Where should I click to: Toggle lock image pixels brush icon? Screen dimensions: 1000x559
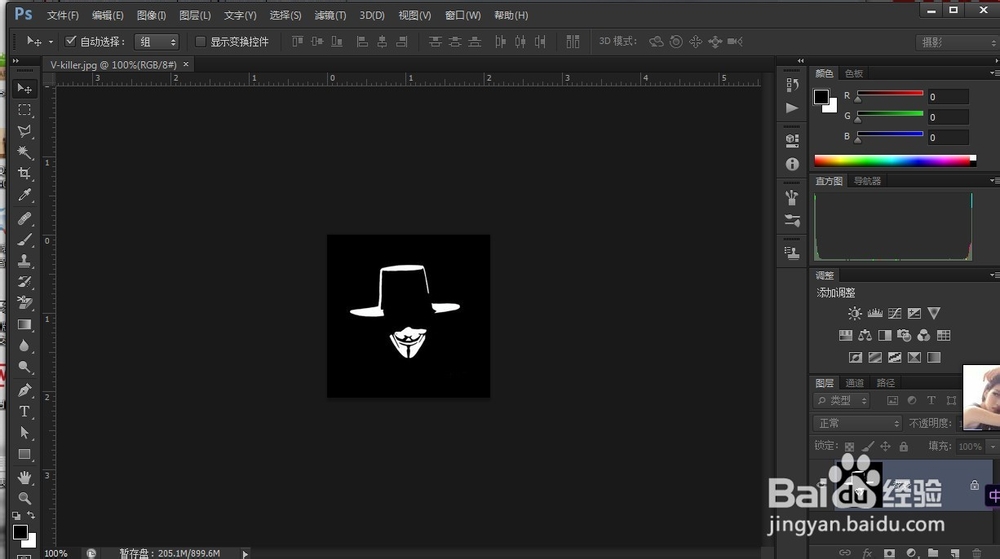click(x=867, y=446)
